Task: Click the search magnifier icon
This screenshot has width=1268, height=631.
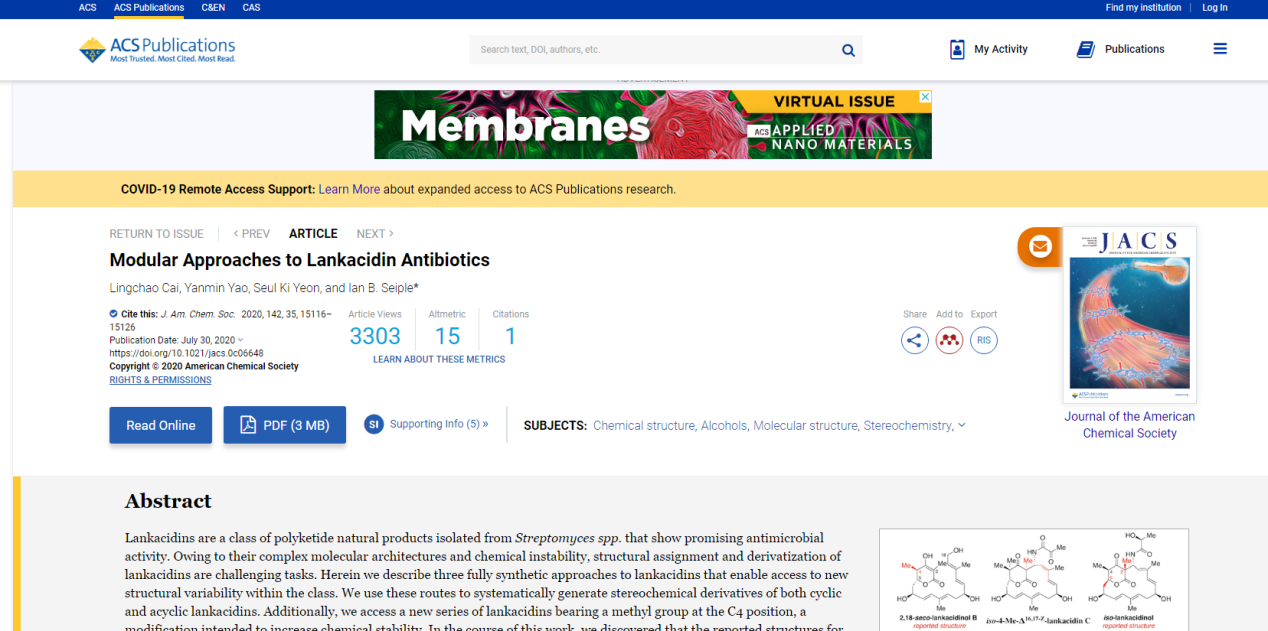Action: 848,50
